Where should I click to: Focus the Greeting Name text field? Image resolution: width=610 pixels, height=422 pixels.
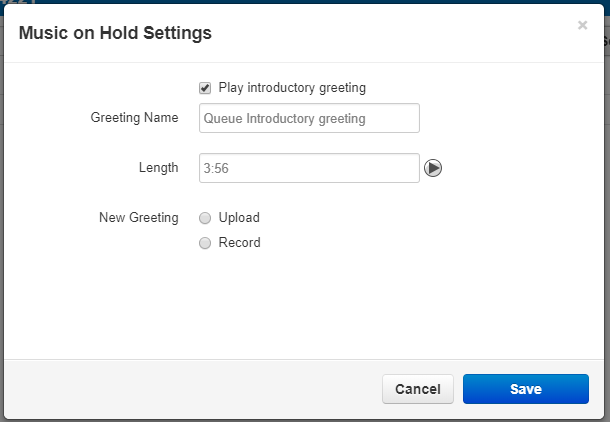click(x=309, y=118)
